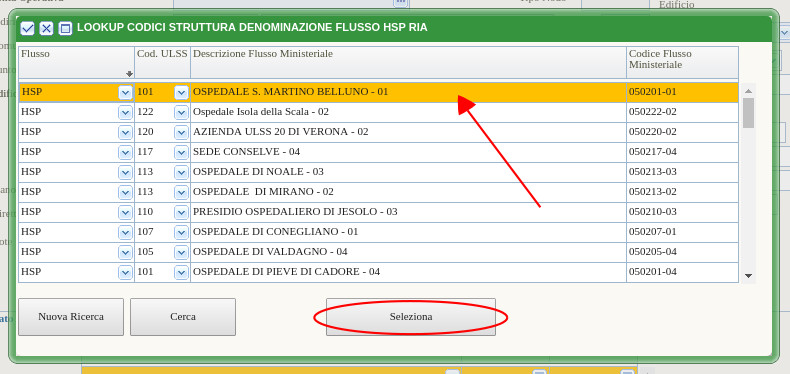The image size is (790, 374).
Task: Click the scrollbar up arrow of the table
Action: (748, 91)
